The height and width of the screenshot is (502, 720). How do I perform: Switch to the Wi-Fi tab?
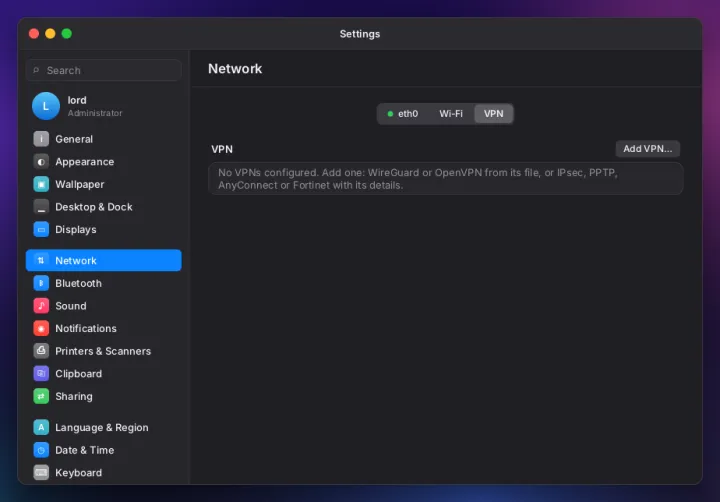coord(451,113)
